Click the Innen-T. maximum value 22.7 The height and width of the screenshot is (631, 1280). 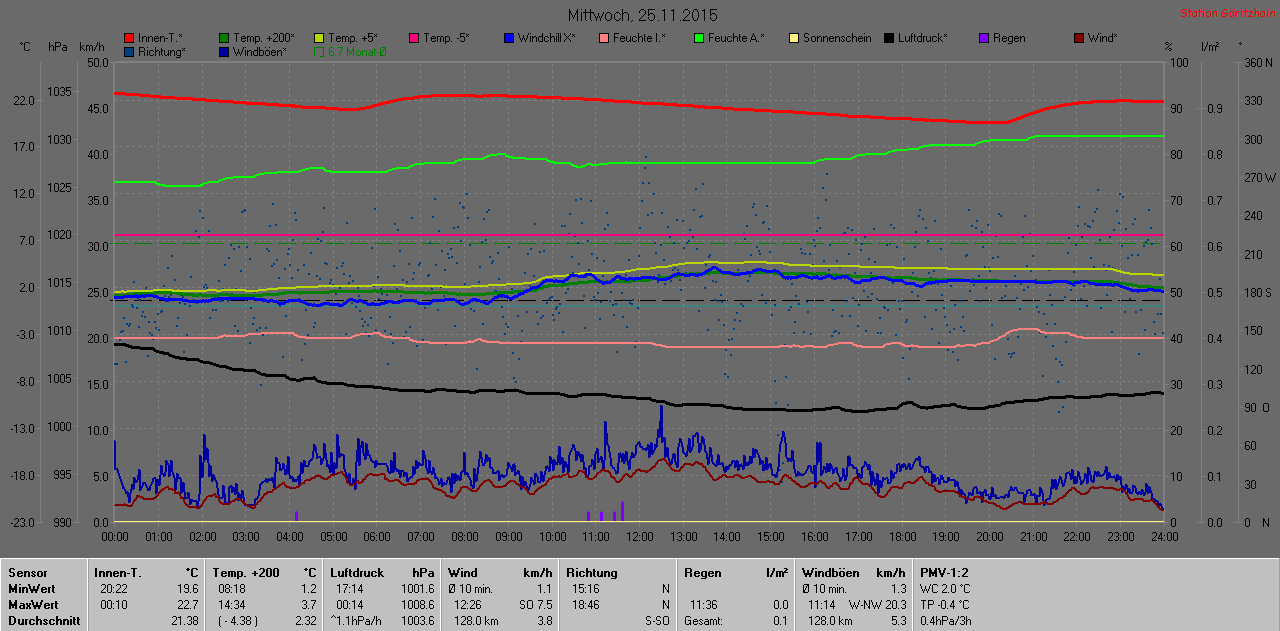189,605
